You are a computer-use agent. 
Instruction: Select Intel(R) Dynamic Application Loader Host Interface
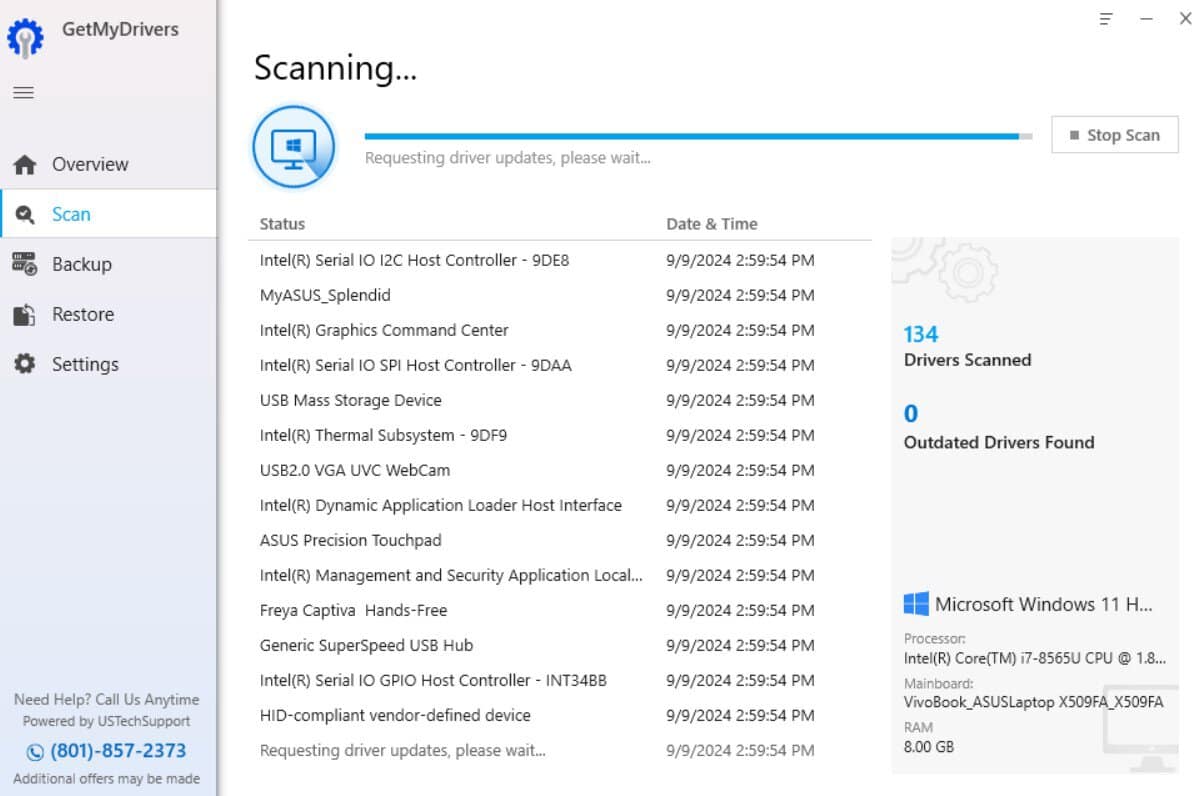[x=560, y=505]
